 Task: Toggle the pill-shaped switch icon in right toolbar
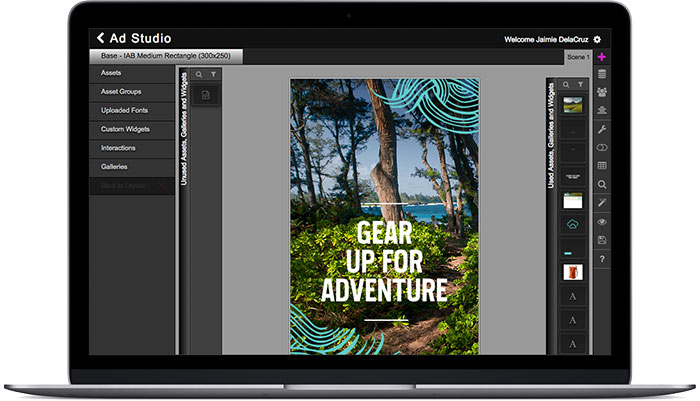point(602,148)
